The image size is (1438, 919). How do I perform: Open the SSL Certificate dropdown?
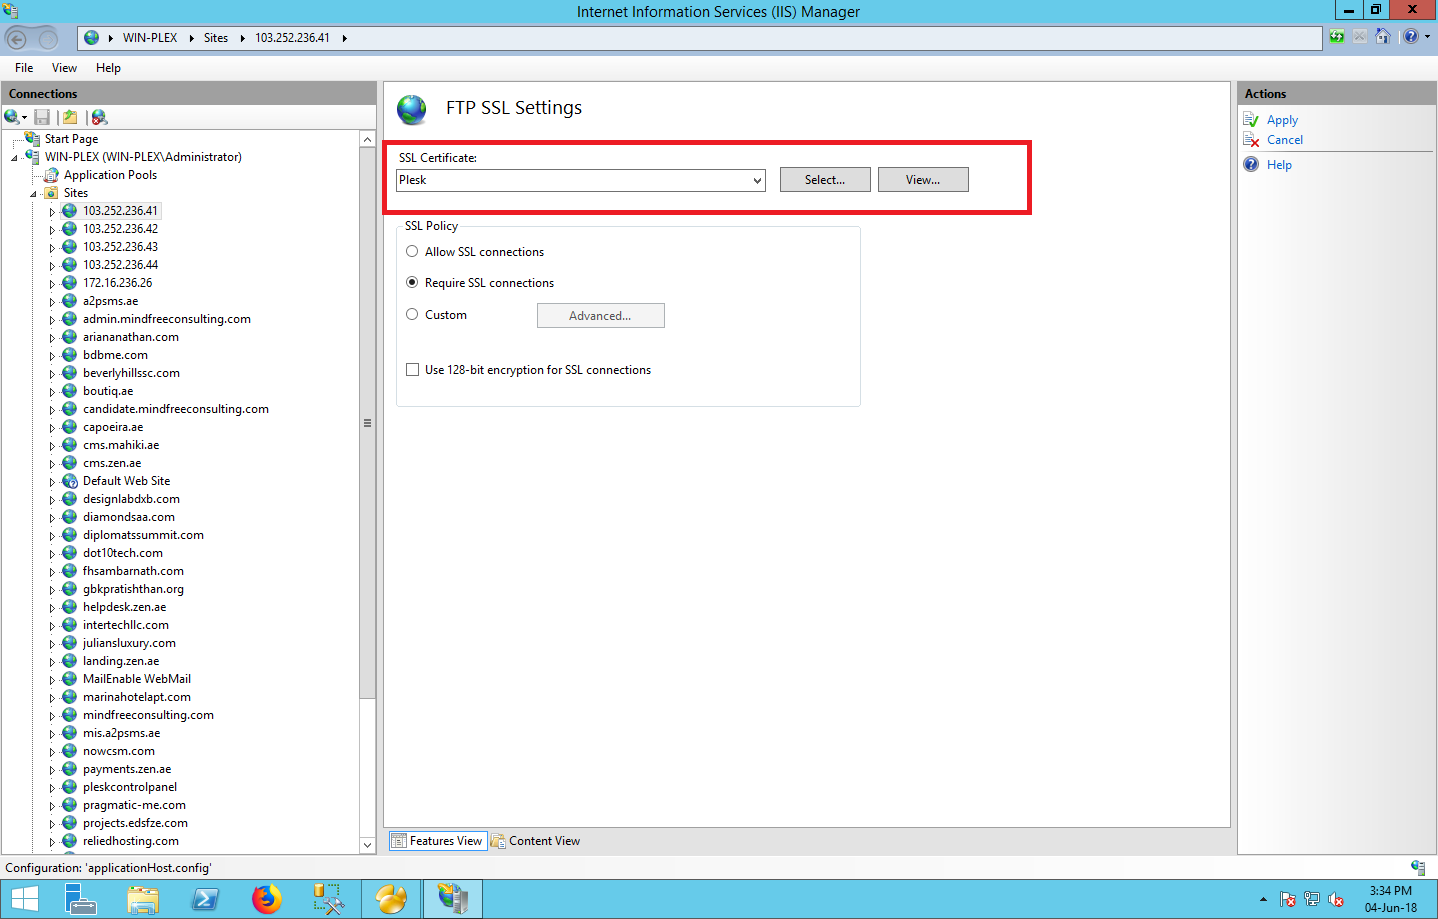757,181
